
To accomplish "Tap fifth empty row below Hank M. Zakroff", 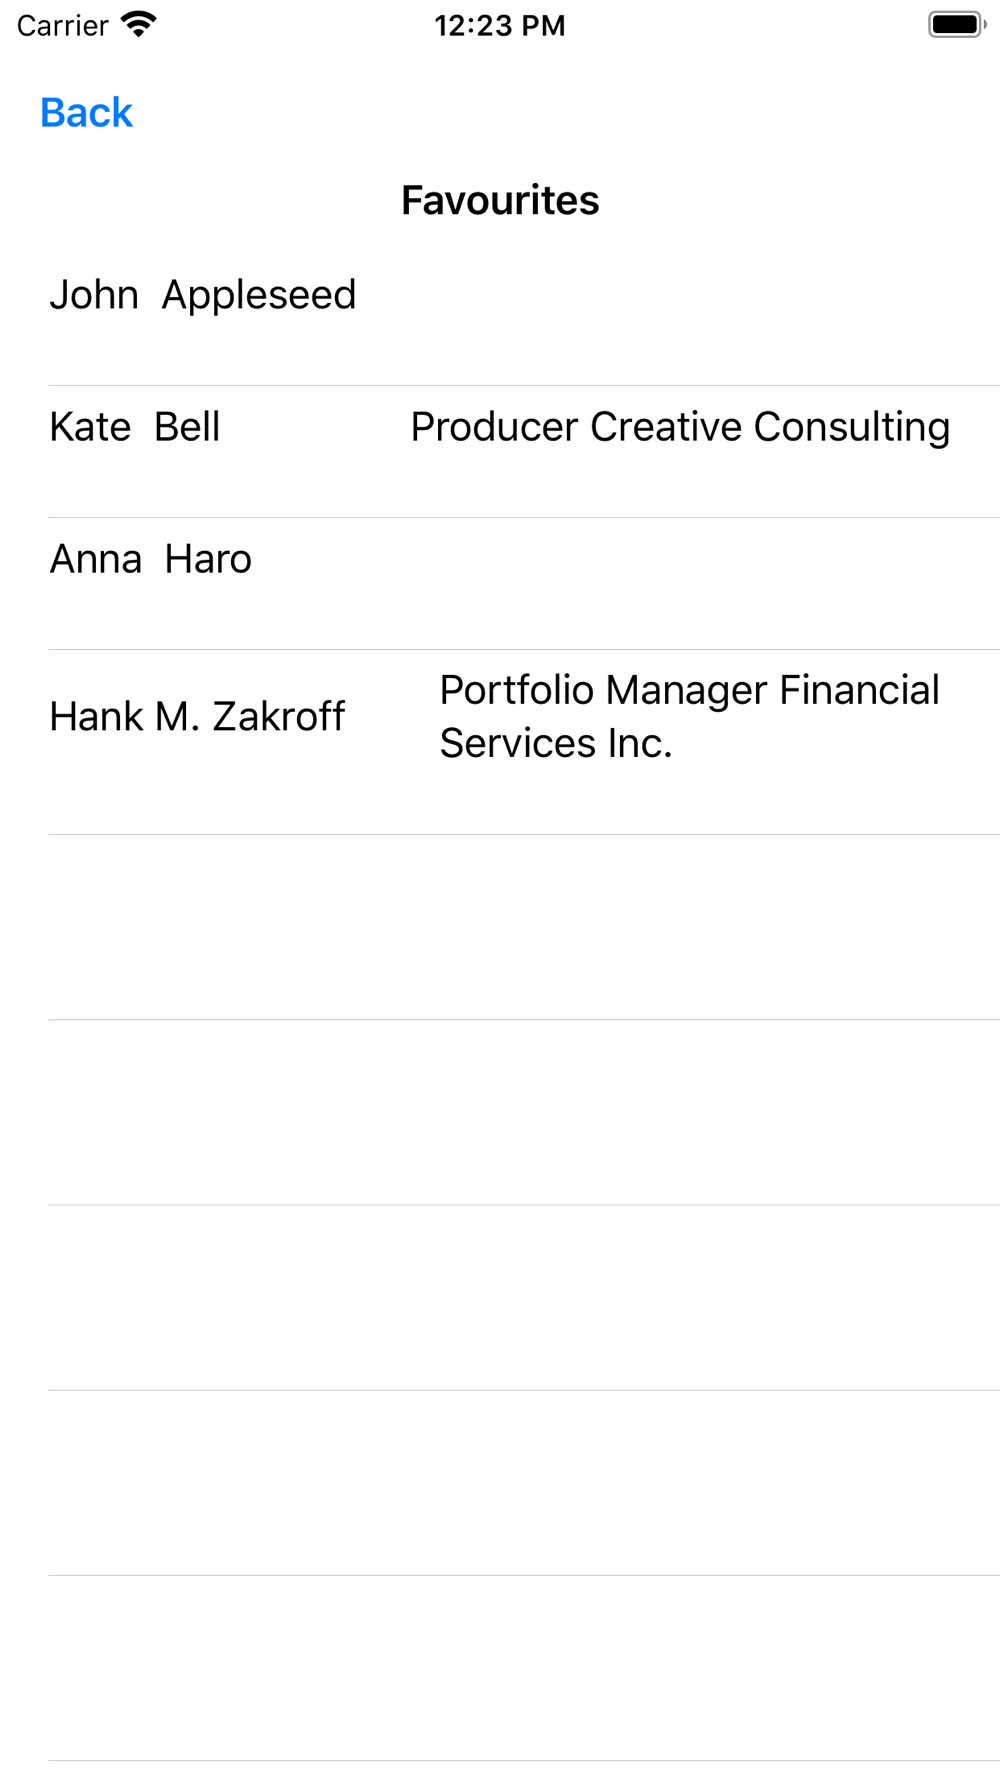I will [x=524, y=1667].
